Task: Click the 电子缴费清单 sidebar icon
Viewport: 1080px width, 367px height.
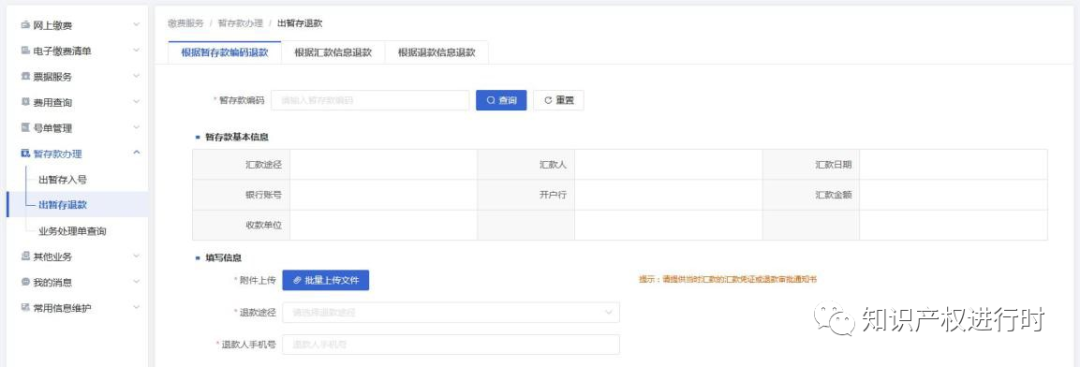Action: pos(25,50)
